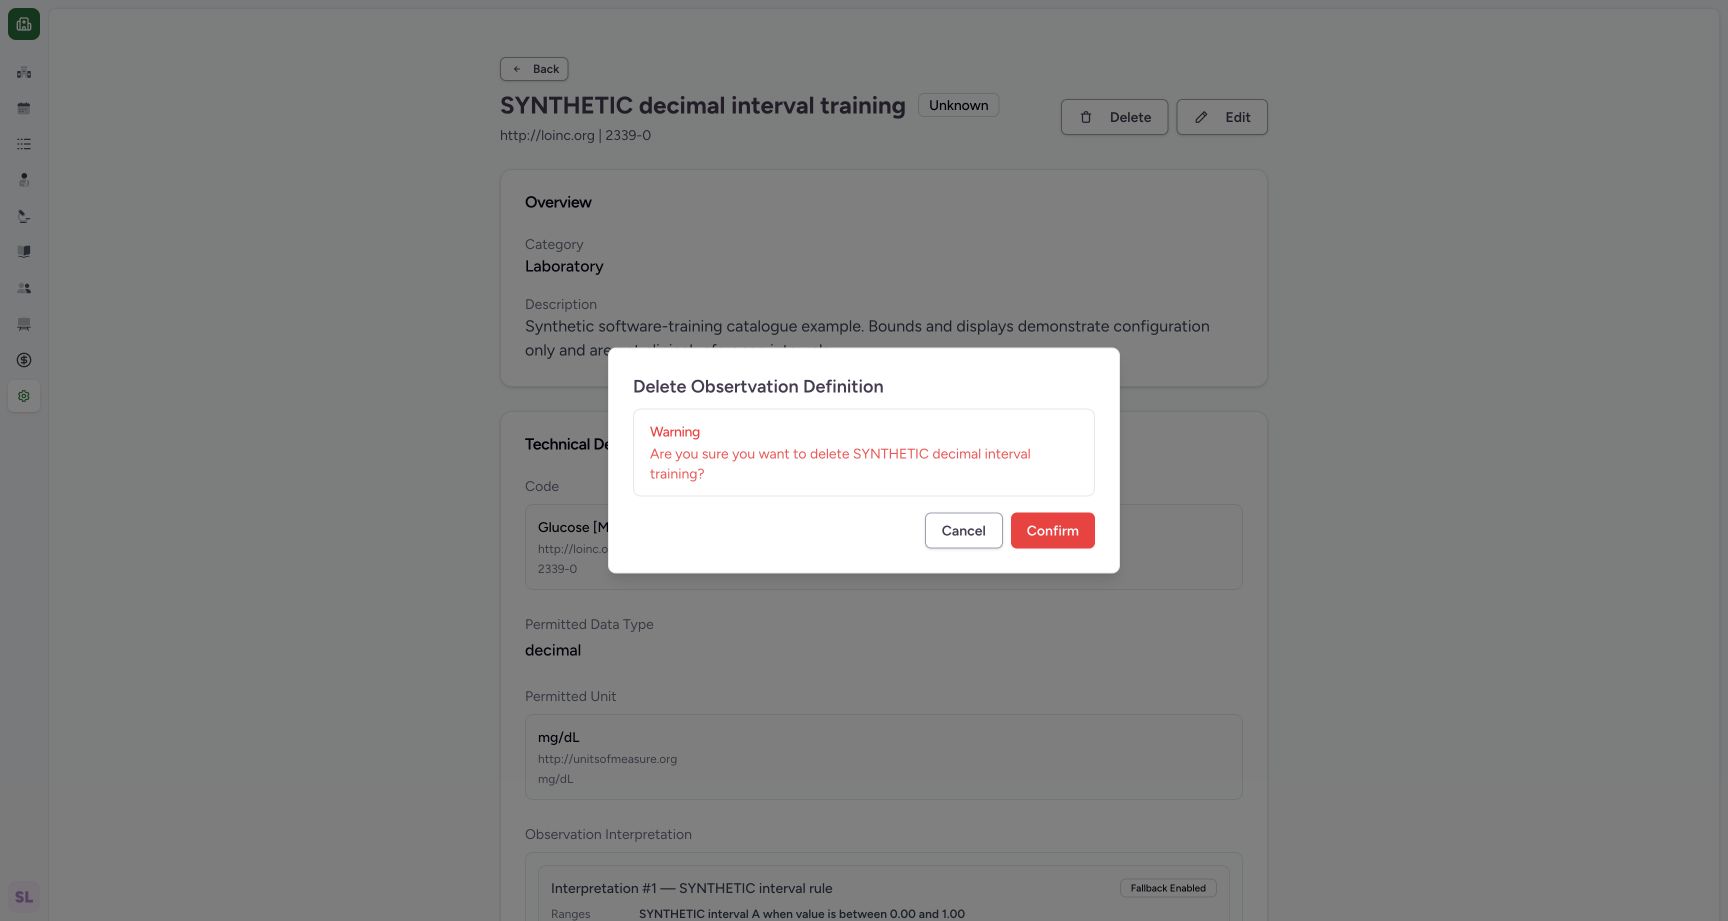Open the organization chart sidebar icon

24,72
